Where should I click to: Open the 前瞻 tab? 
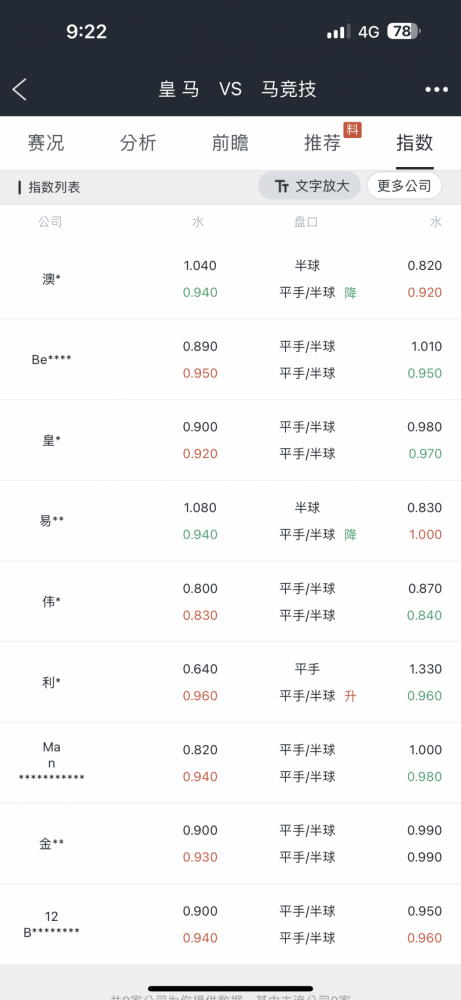230,143
